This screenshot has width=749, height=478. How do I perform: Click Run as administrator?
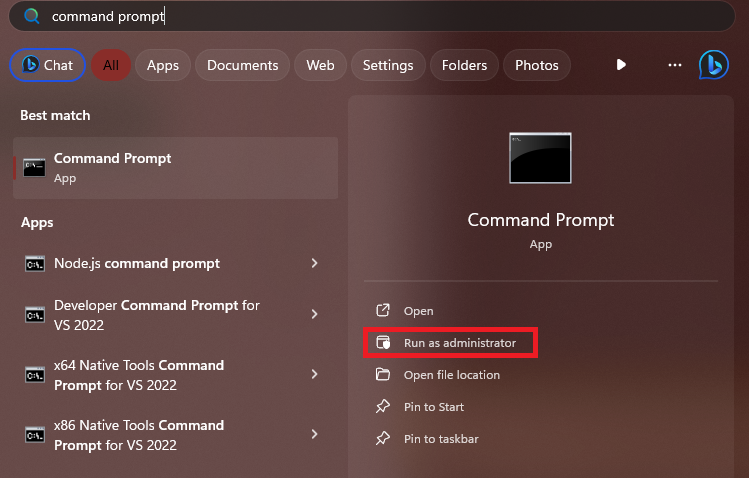pos(459,343)
